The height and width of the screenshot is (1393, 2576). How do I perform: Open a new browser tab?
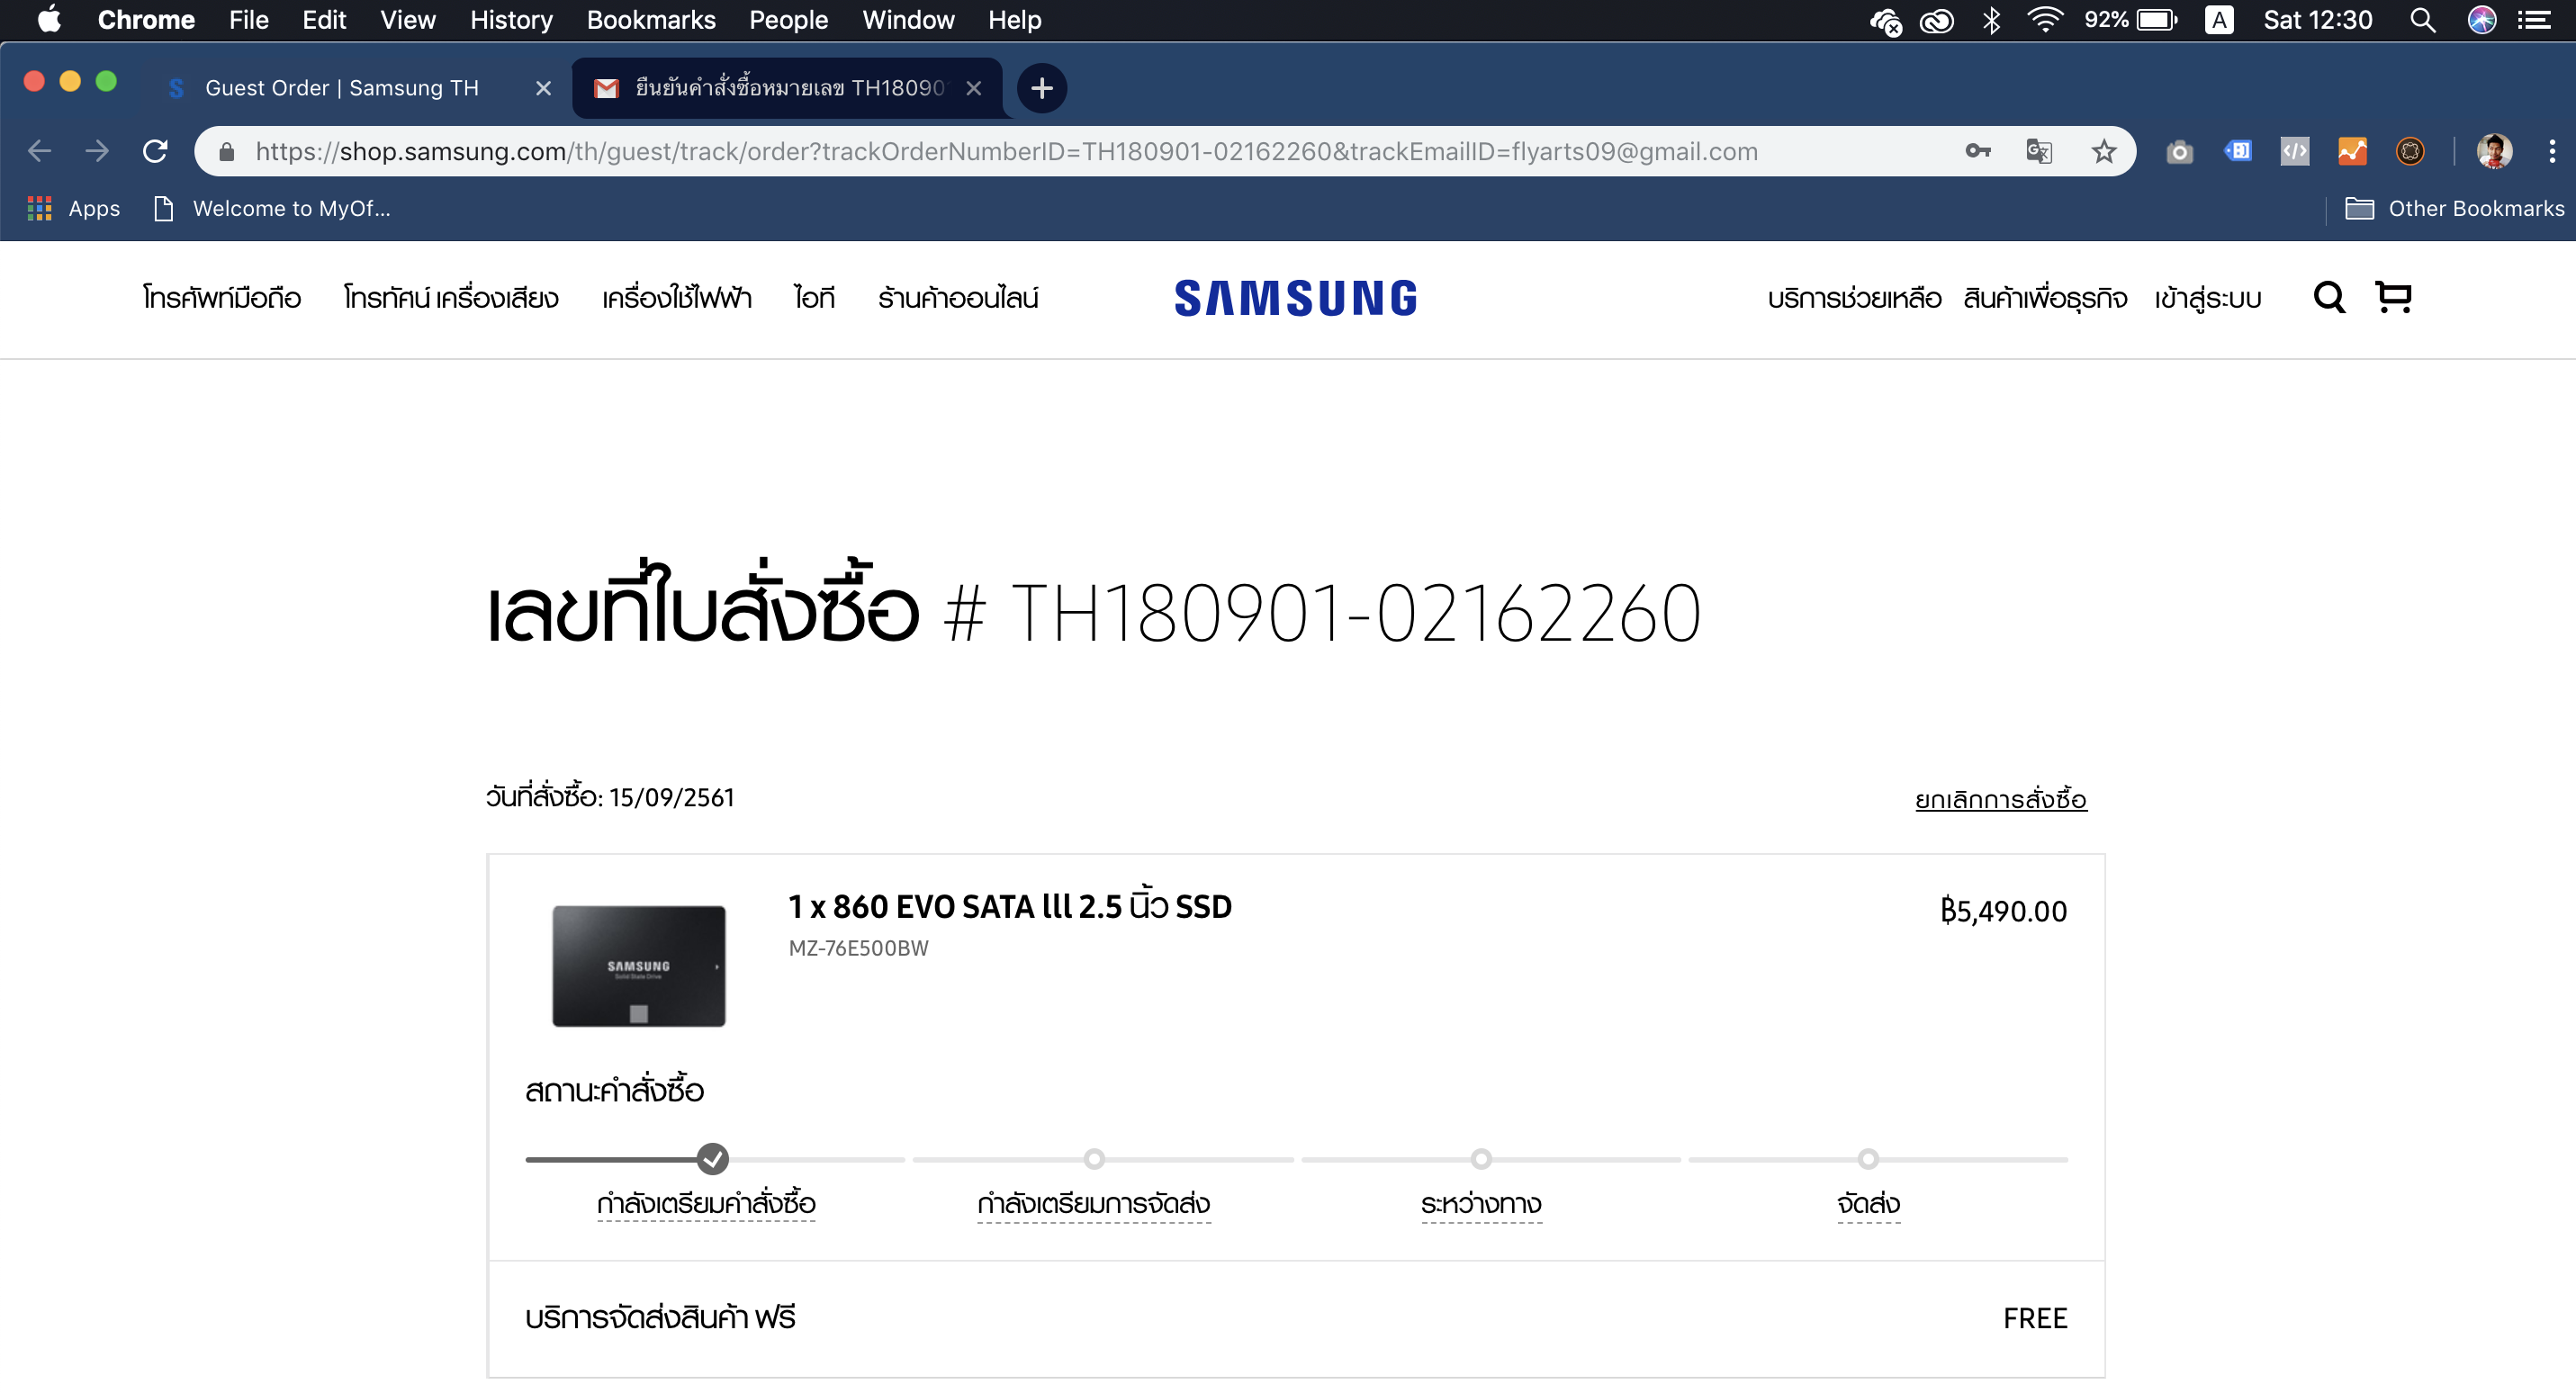click(1041, 88)
